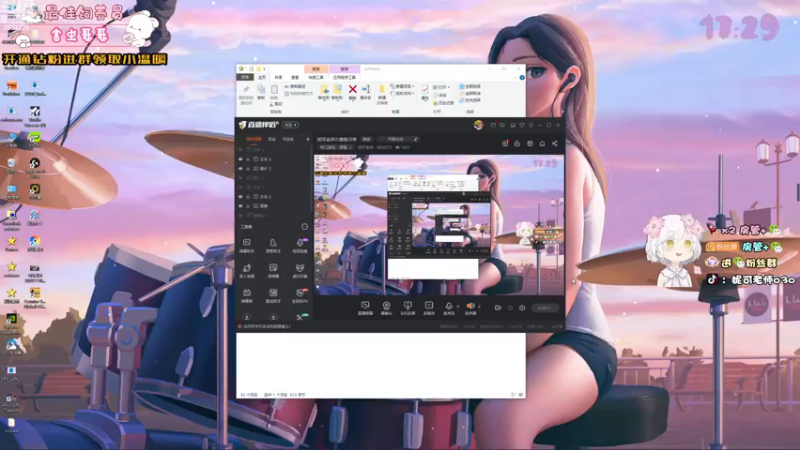800x450 pixels.
Task: Click the start live broadcast button
Action: point(545,308)
